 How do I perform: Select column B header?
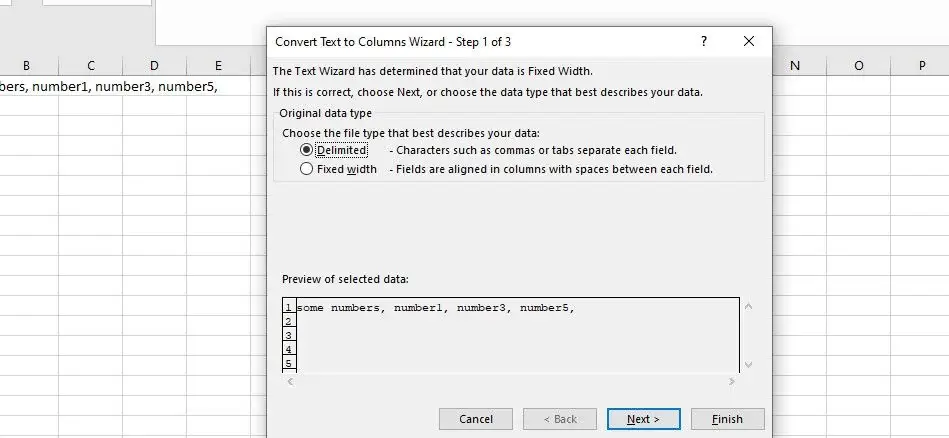pyautogui.click(x=26, y=66)
